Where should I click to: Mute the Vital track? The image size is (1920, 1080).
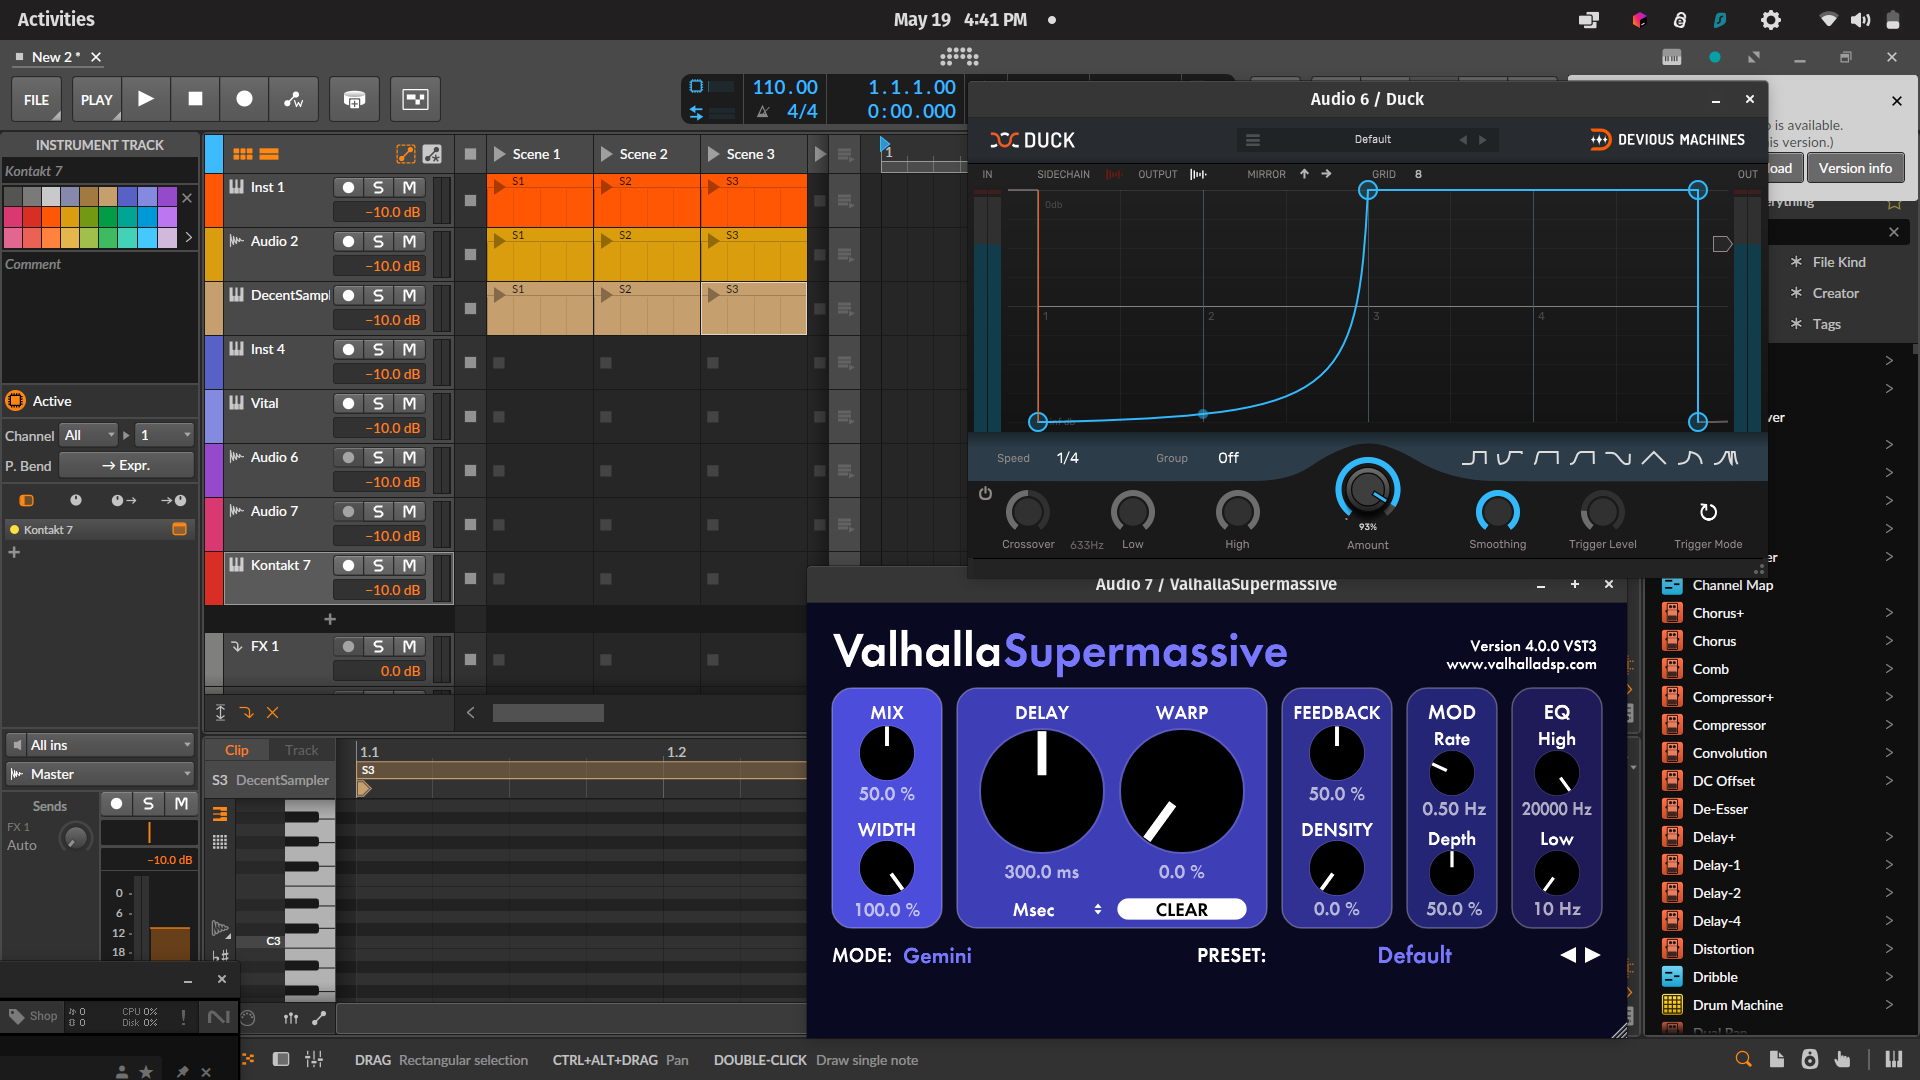pyautogui.click(x=409, y=403)
